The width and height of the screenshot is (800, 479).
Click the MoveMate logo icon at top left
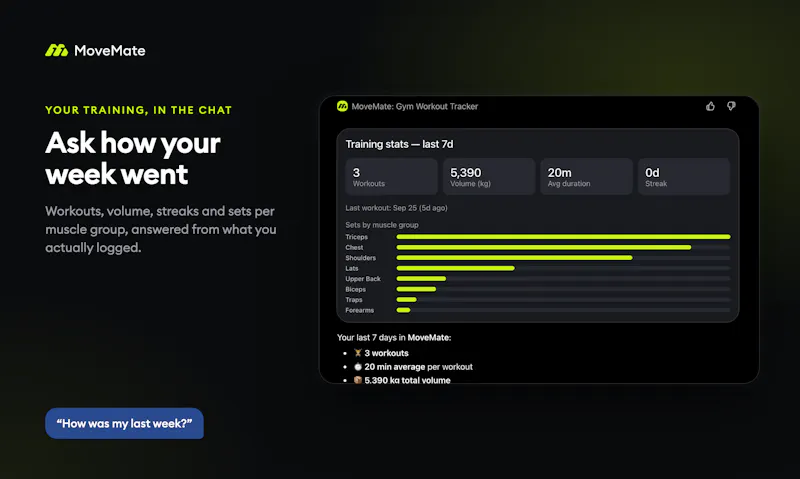point(57,51)
